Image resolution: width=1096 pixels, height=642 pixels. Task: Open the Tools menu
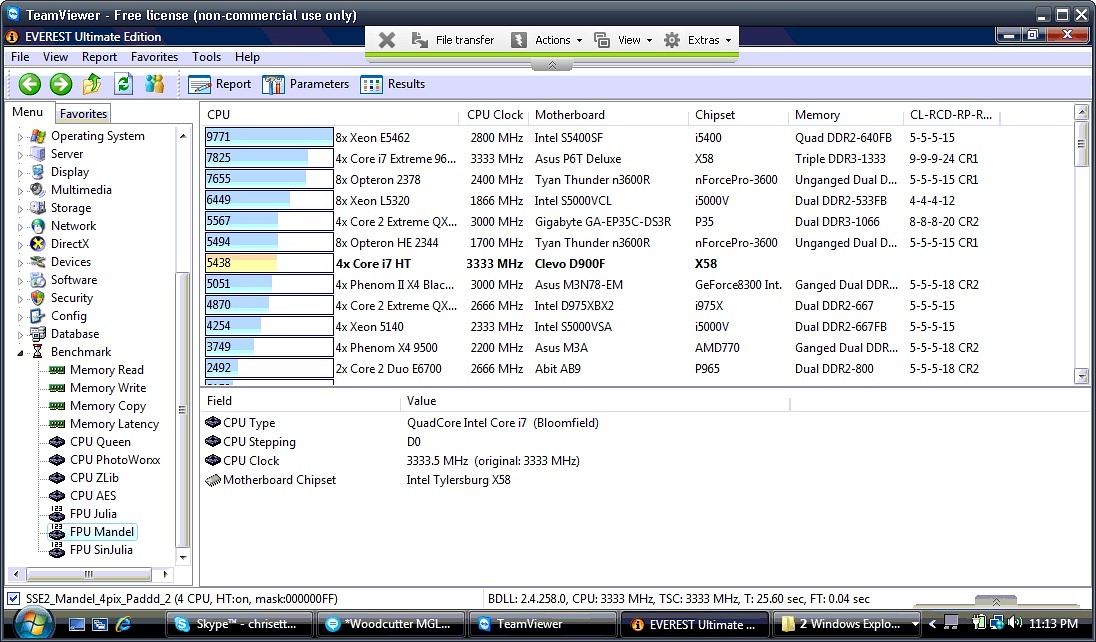pos(206,57)
